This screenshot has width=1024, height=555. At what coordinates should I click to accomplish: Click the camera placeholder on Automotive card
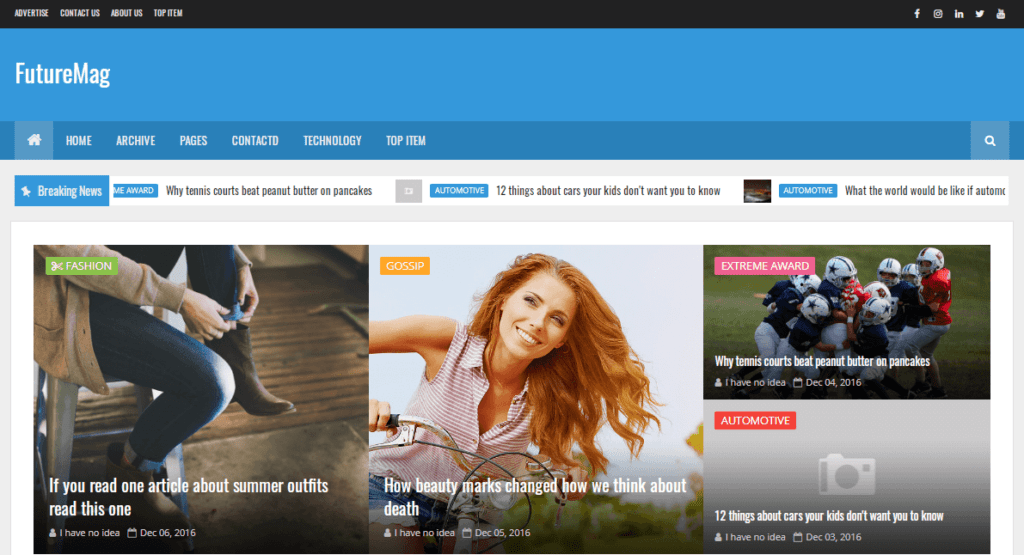click(x=846, y=474)
